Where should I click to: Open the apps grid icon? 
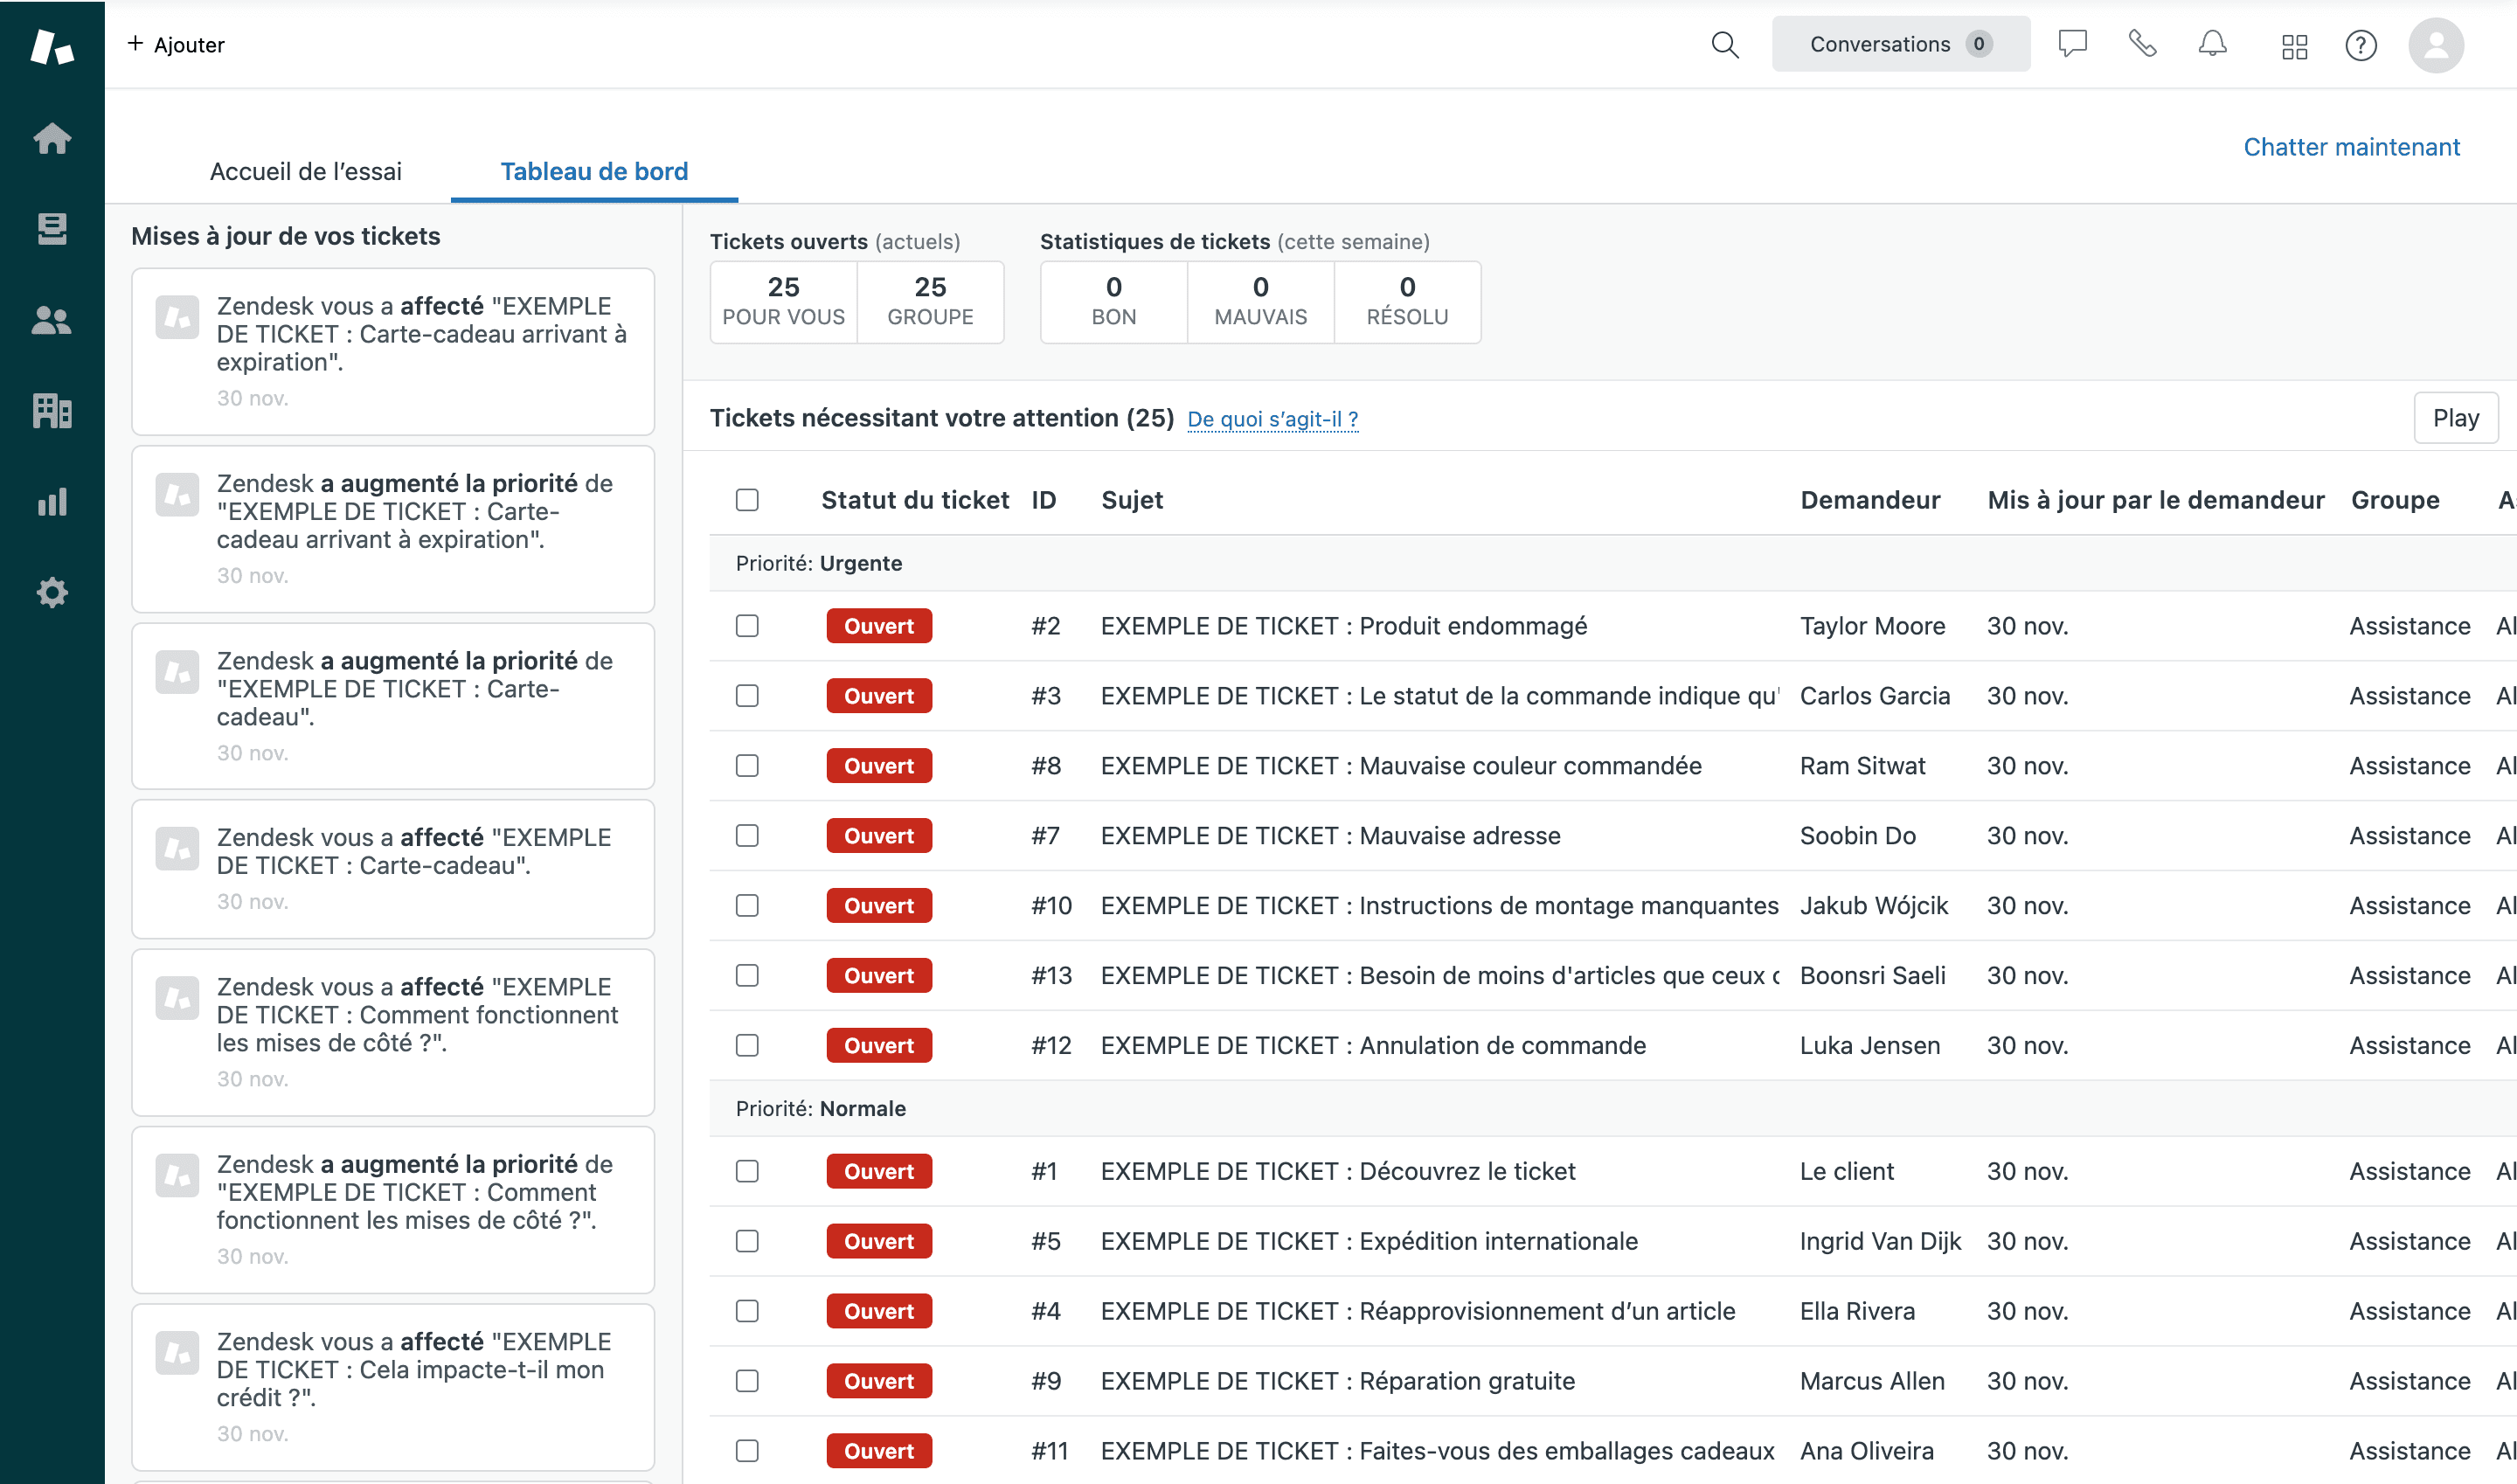(x=2294, y=45)
